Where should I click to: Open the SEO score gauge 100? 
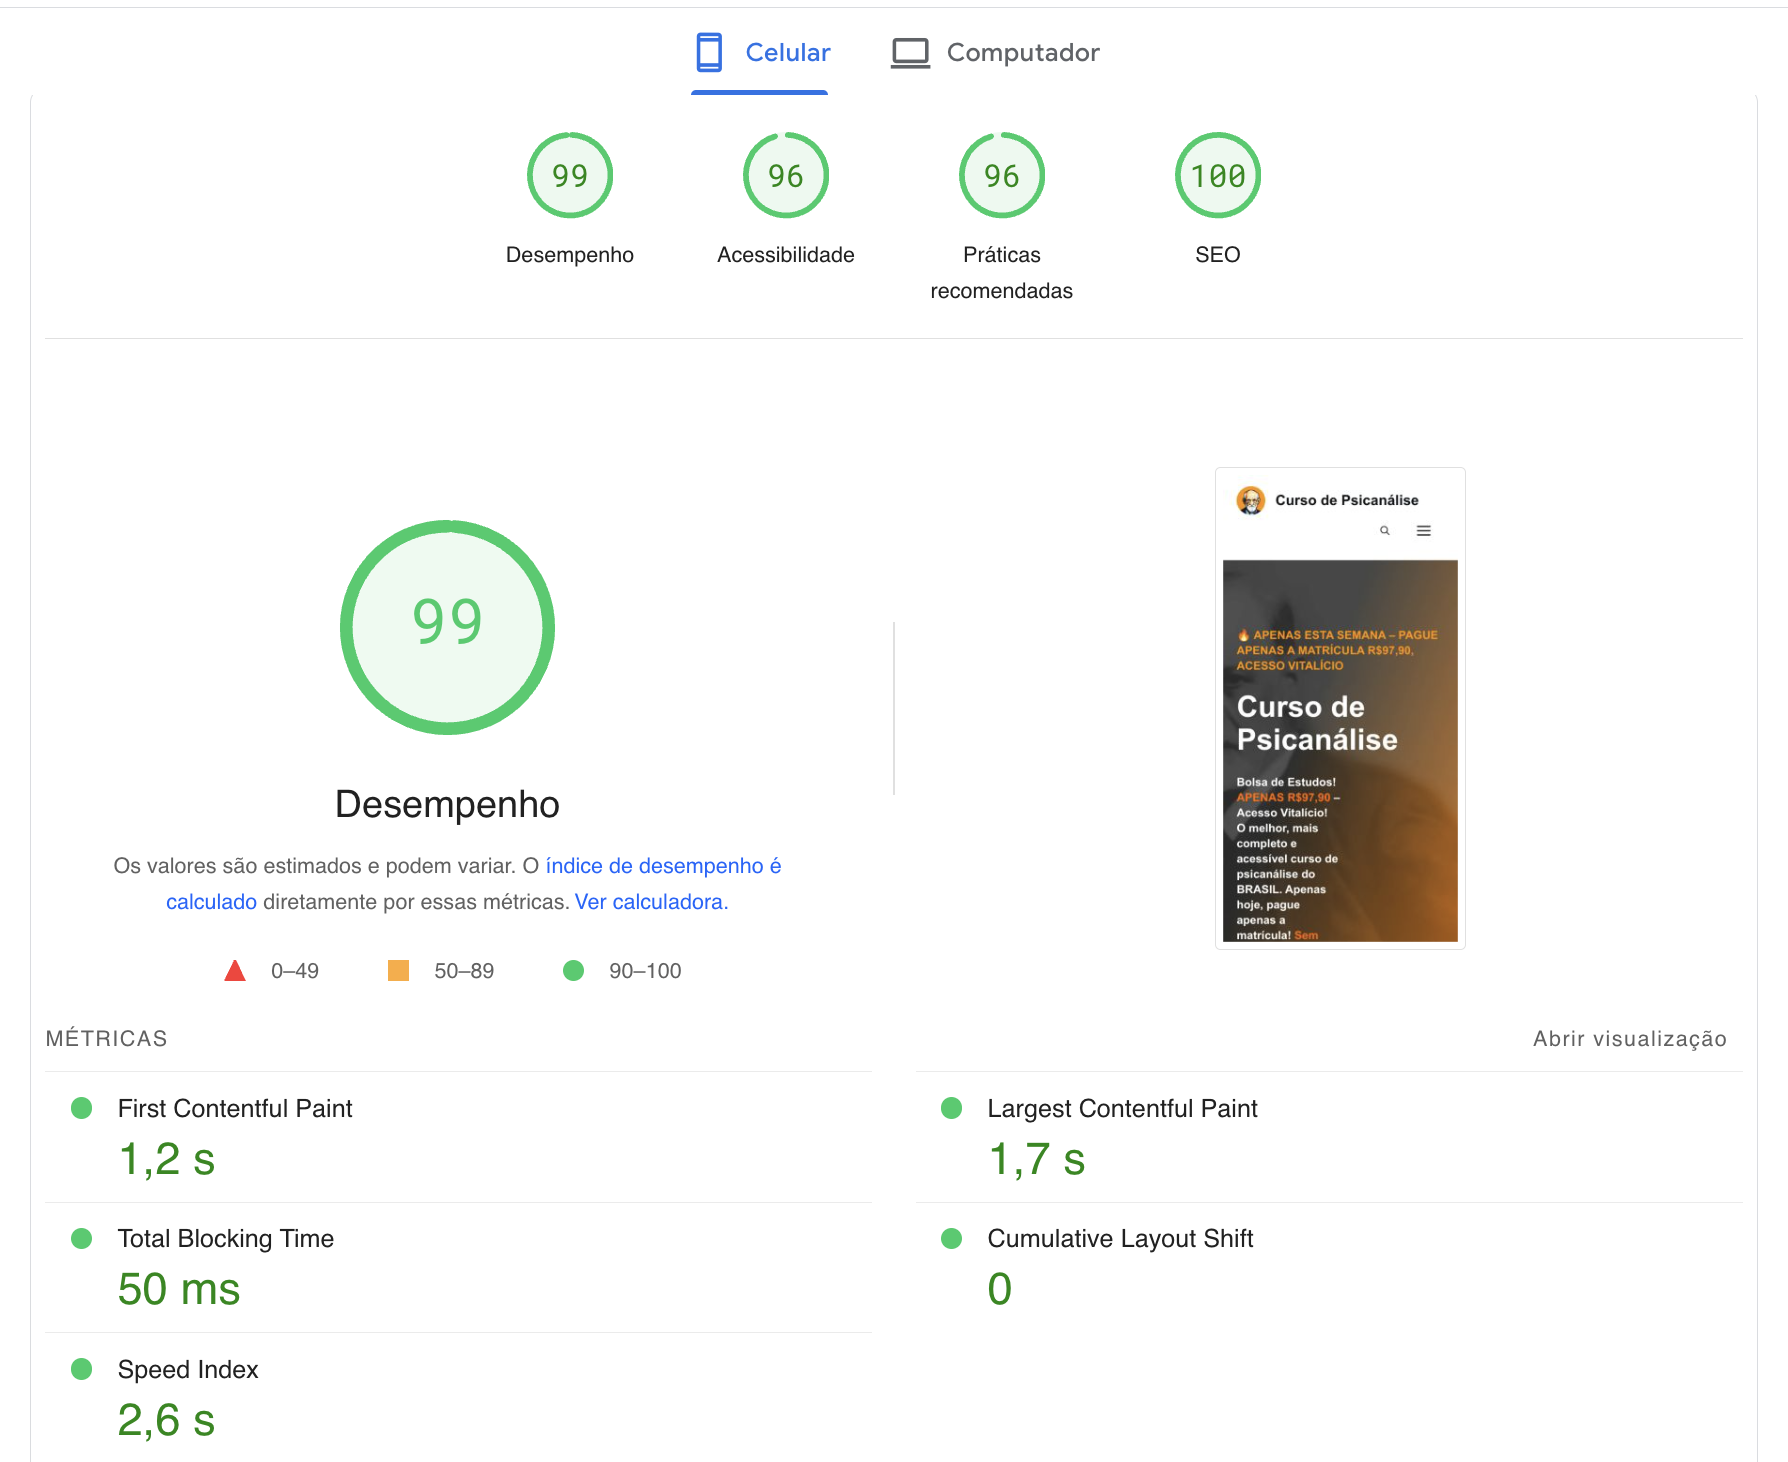click(1218, 175)
